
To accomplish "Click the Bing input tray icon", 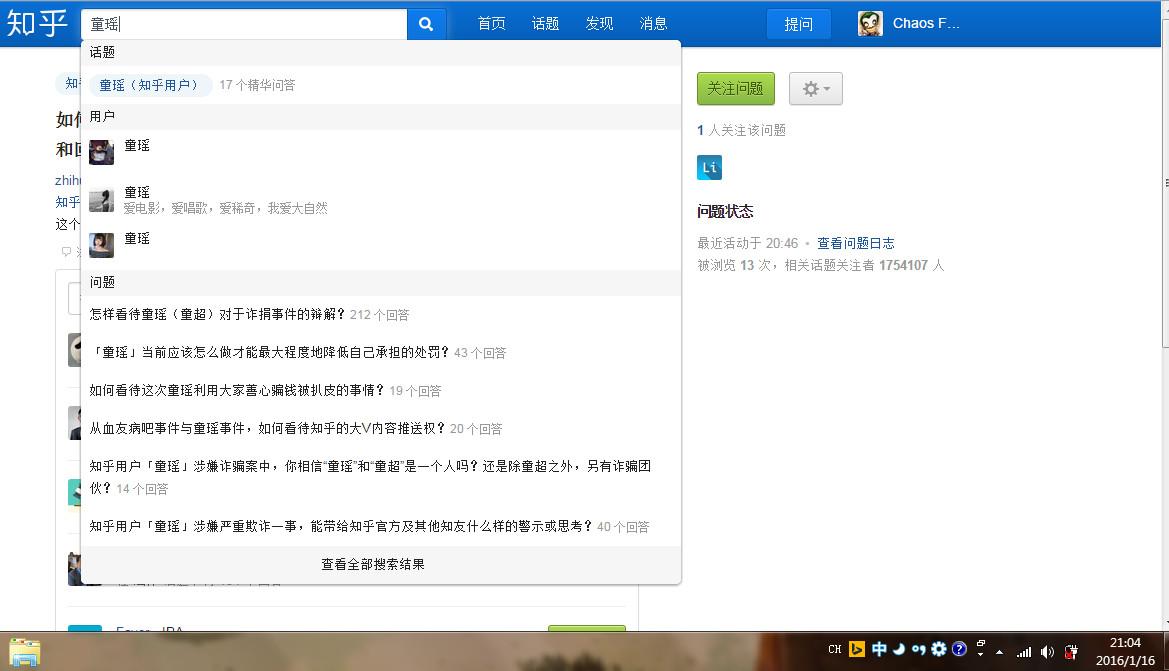I will point(857,649).
